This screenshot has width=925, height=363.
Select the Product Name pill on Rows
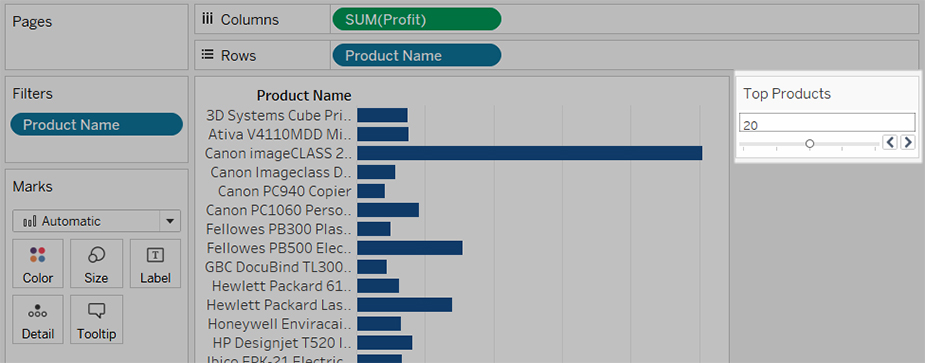pos(416,55)
